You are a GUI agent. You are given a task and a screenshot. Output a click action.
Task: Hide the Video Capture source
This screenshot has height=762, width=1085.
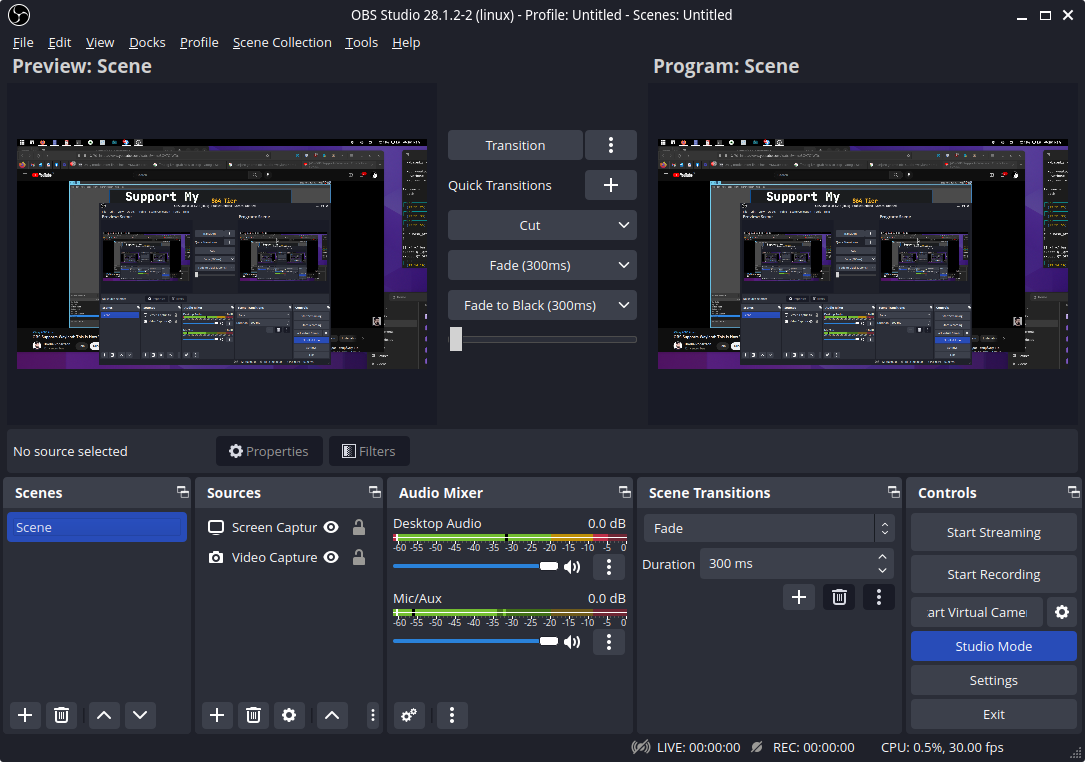331,557
